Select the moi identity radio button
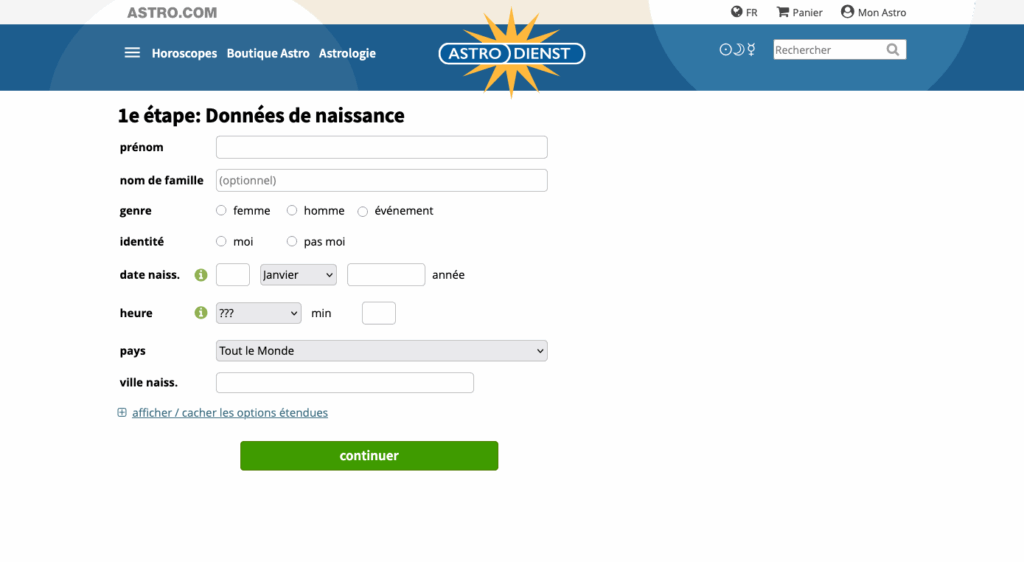Viewport: 1024px width, 562px height. pos(221,242)
